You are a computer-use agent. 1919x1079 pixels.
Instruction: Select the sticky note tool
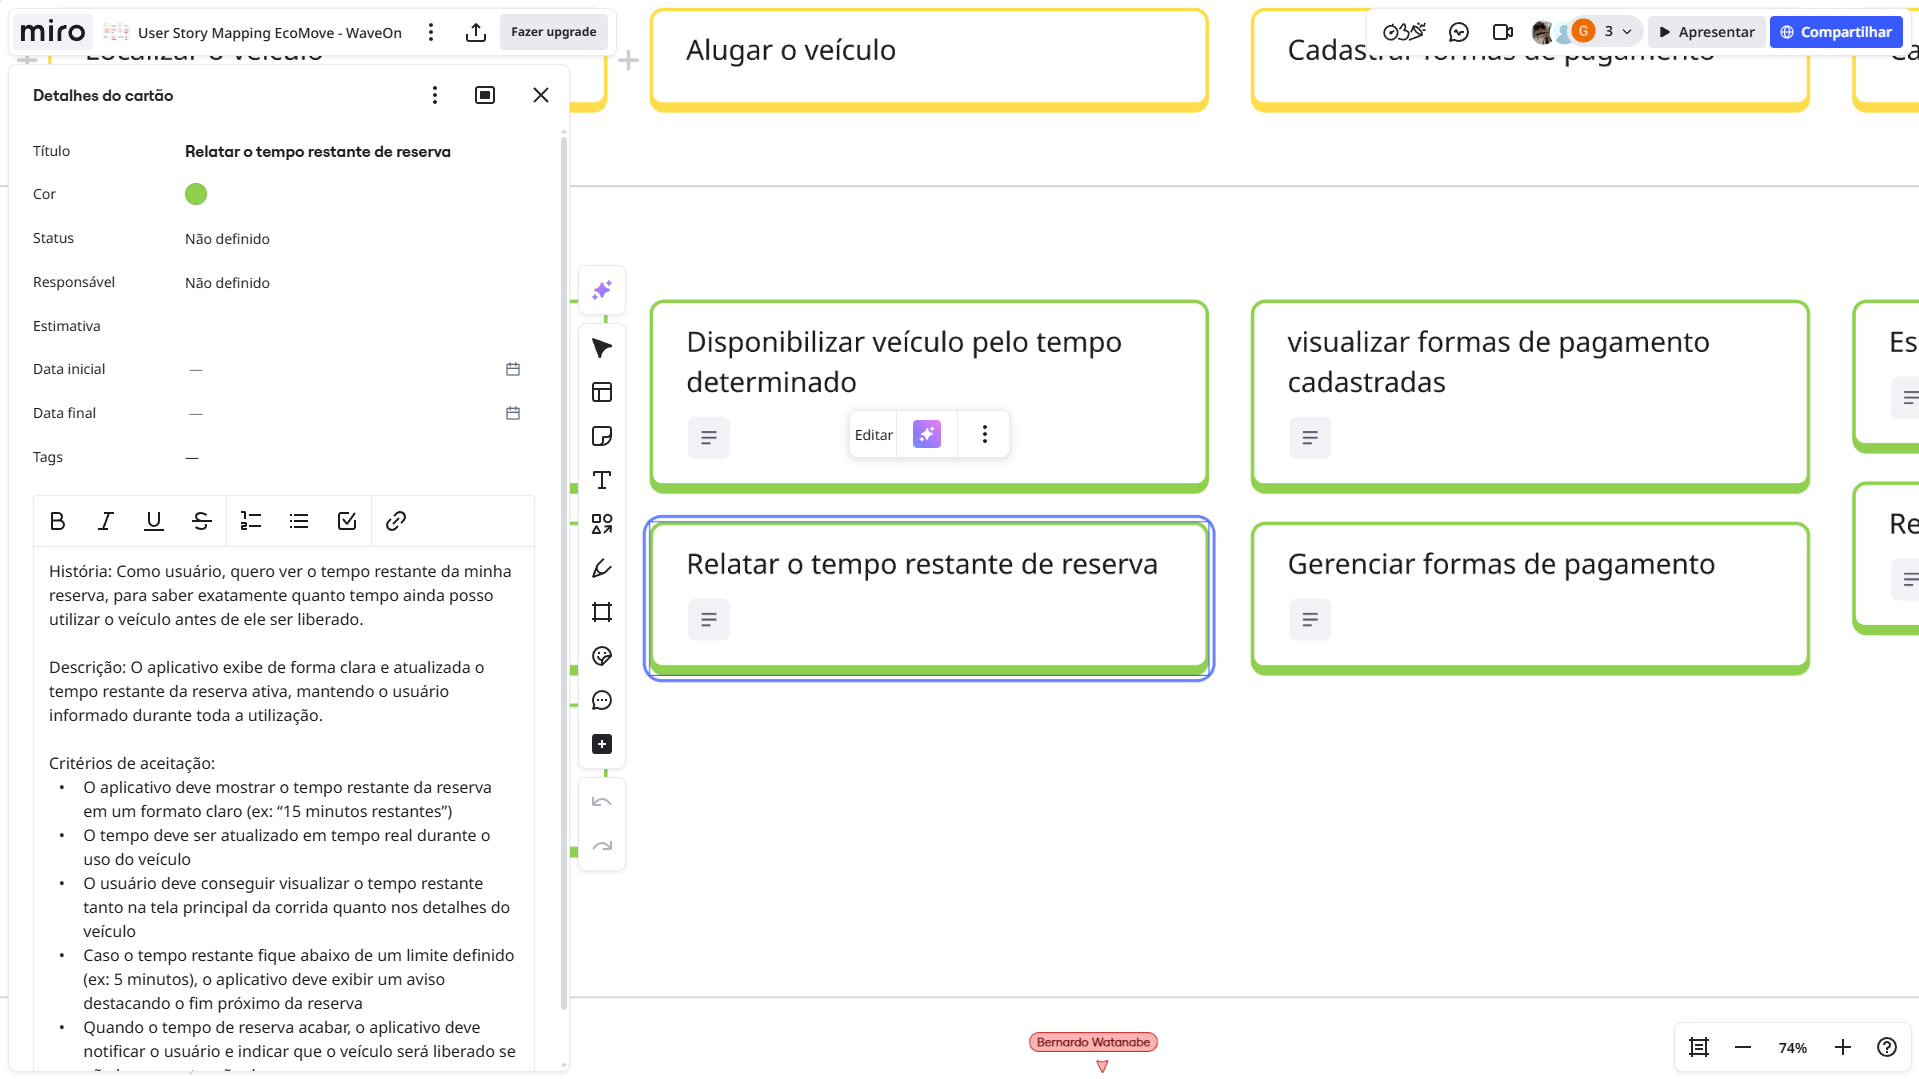tap(602, 436)
